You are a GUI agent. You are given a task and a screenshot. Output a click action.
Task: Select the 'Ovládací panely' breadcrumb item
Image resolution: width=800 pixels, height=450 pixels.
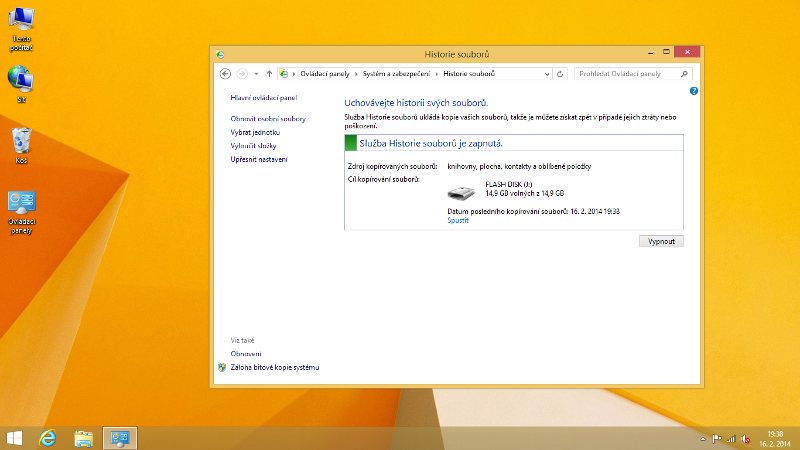(325, 73)
